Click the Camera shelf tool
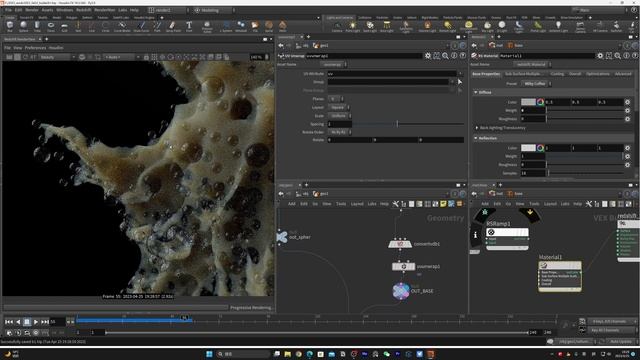Image resolution: width=640 pixels, height=360 pixels. 337,27
